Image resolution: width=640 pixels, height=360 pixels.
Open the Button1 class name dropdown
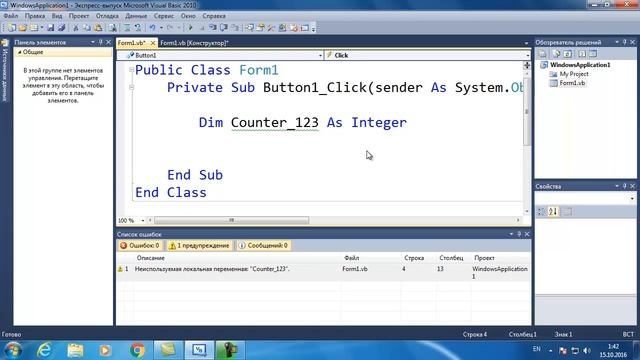320,56
